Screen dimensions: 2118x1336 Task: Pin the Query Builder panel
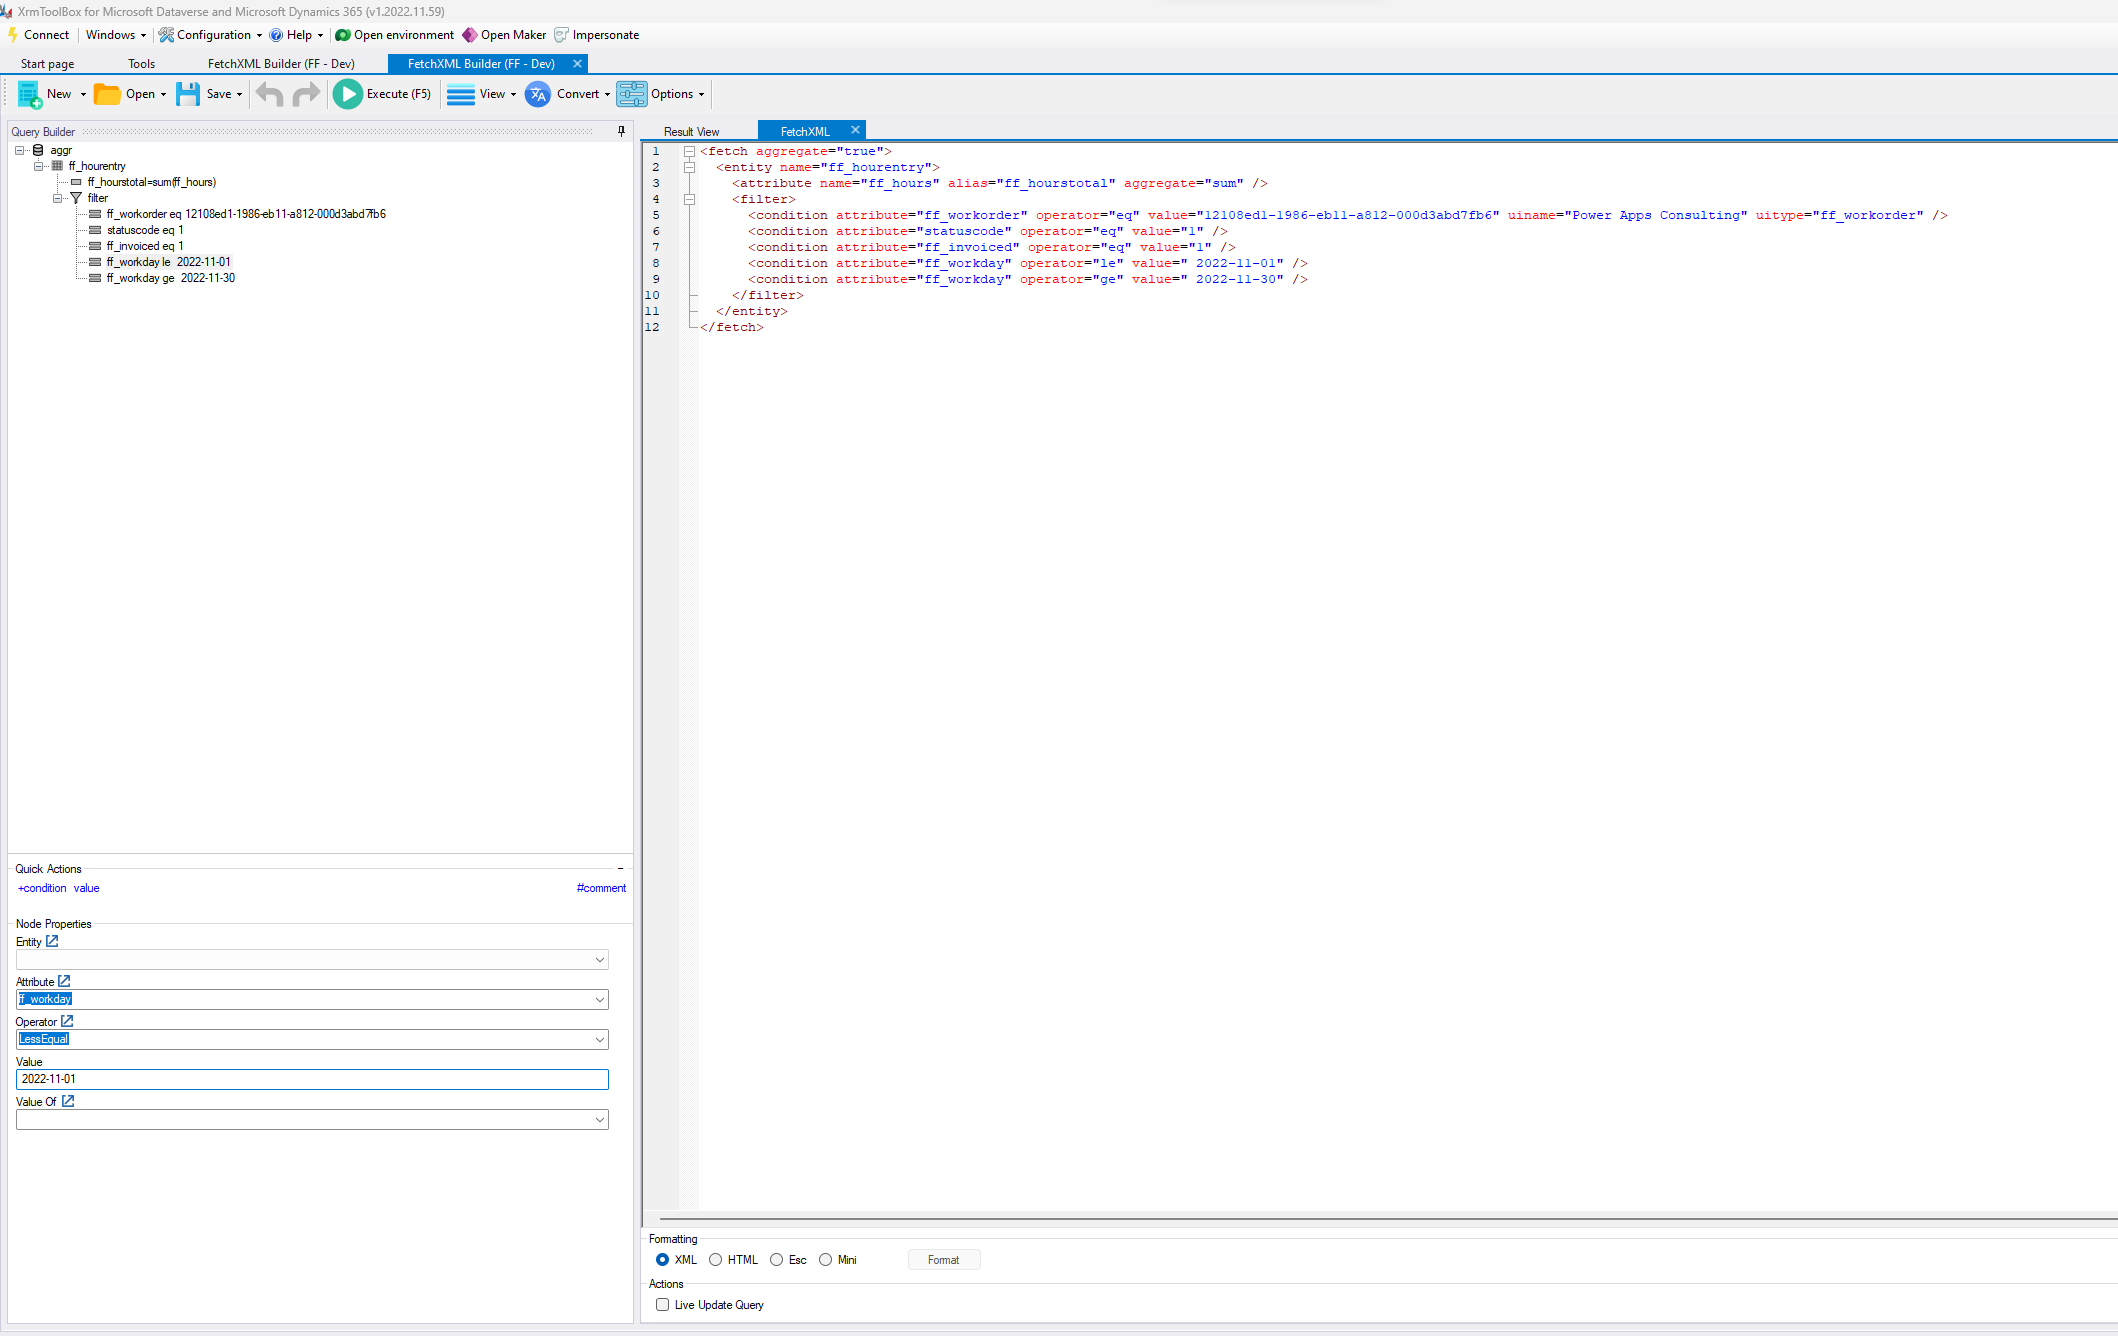point(621,131)
